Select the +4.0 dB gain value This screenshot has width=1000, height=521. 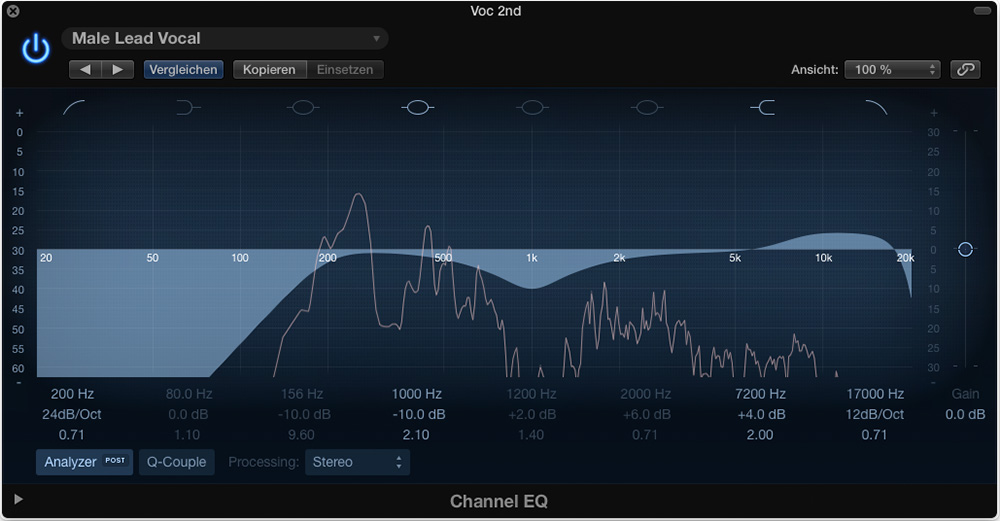(x=761, y=415)
